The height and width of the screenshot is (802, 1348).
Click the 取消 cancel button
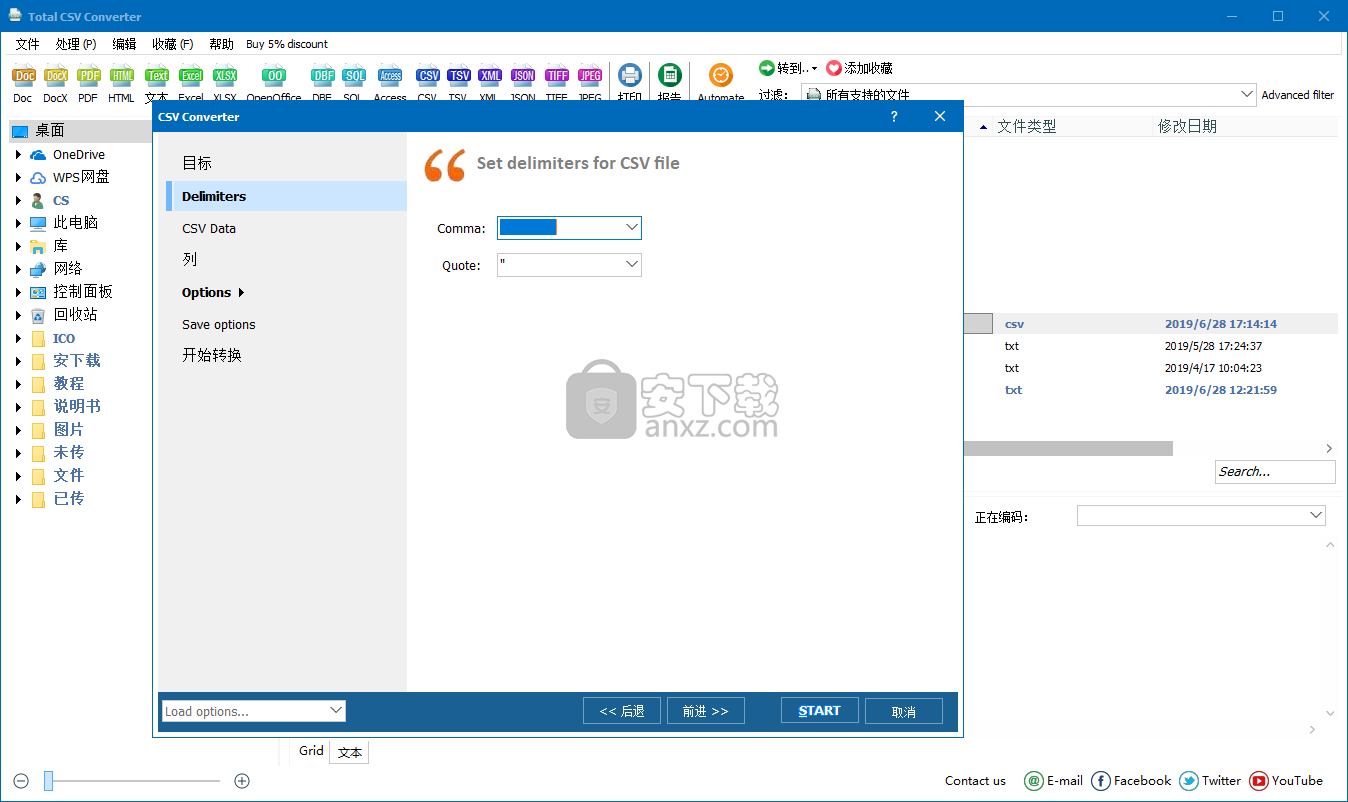tap(904, 711)
